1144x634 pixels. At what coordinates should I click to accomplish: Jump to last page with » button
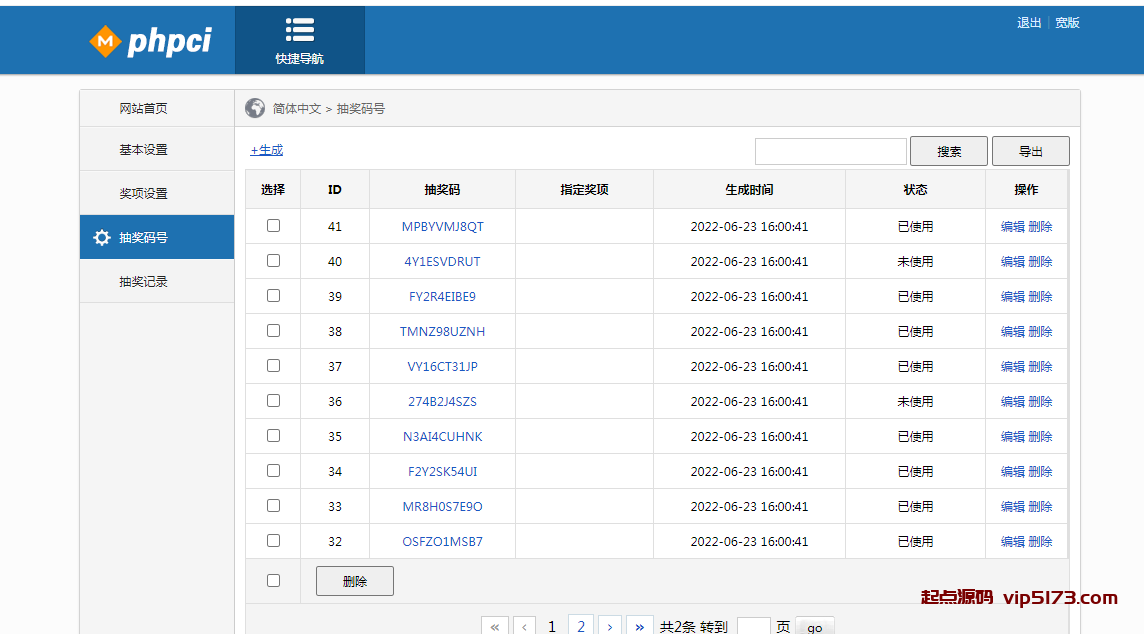point(640,626)
